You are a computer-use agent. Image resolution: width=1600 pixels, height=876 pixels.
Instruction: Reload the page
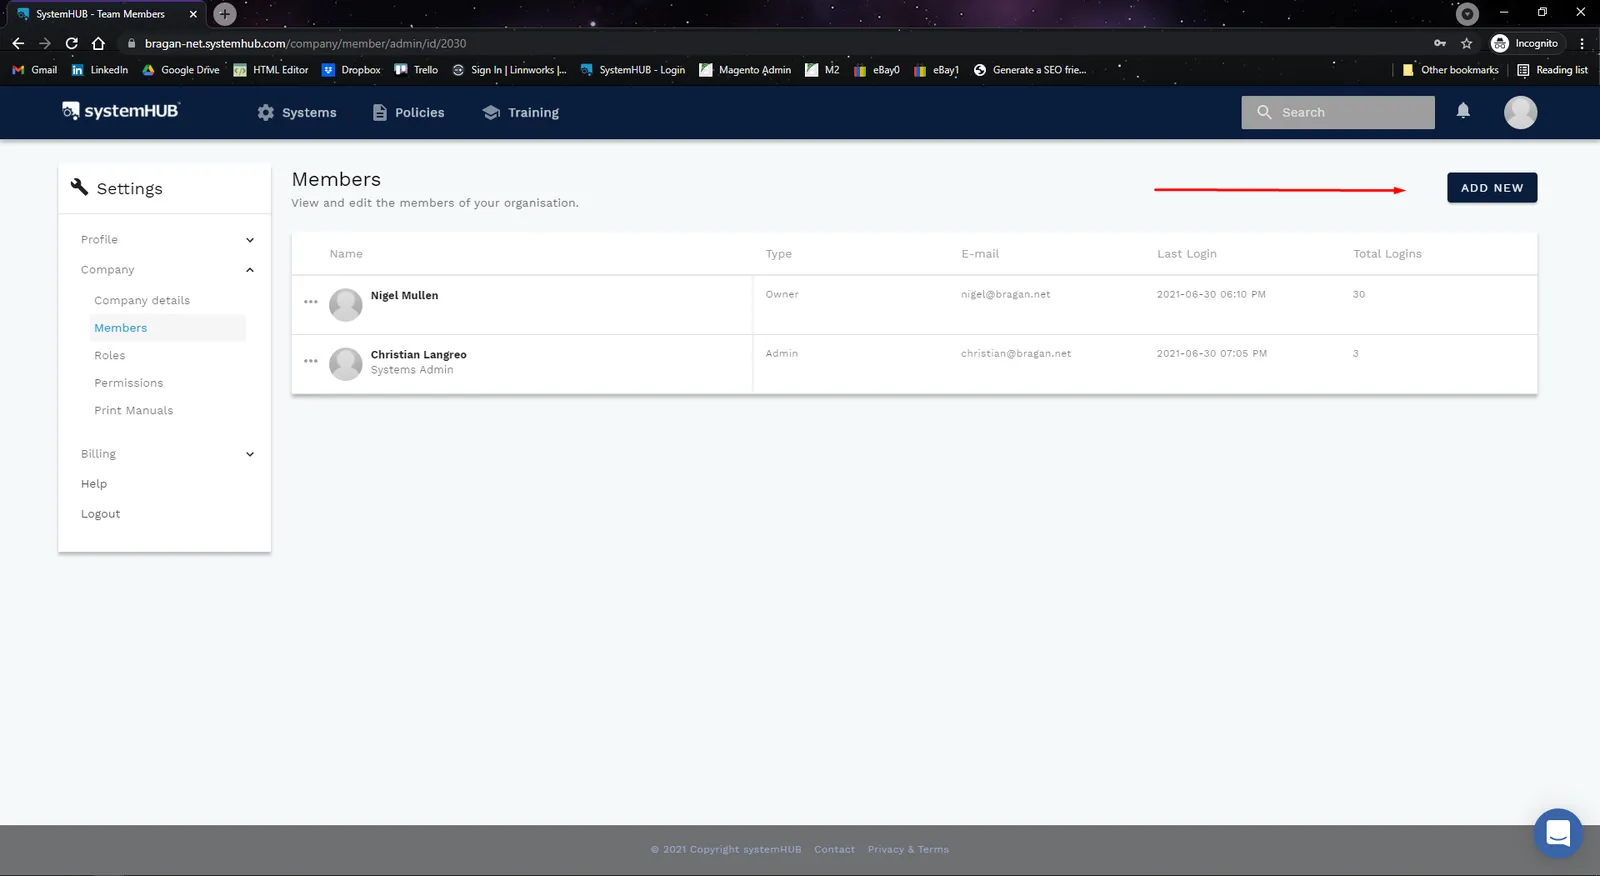coord(71,43)
